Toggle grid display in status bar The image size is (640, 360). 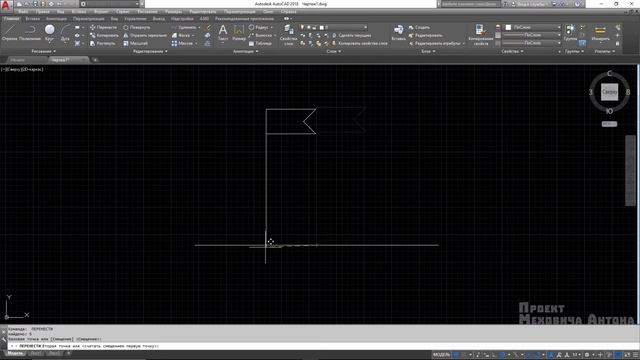[456, 355]
